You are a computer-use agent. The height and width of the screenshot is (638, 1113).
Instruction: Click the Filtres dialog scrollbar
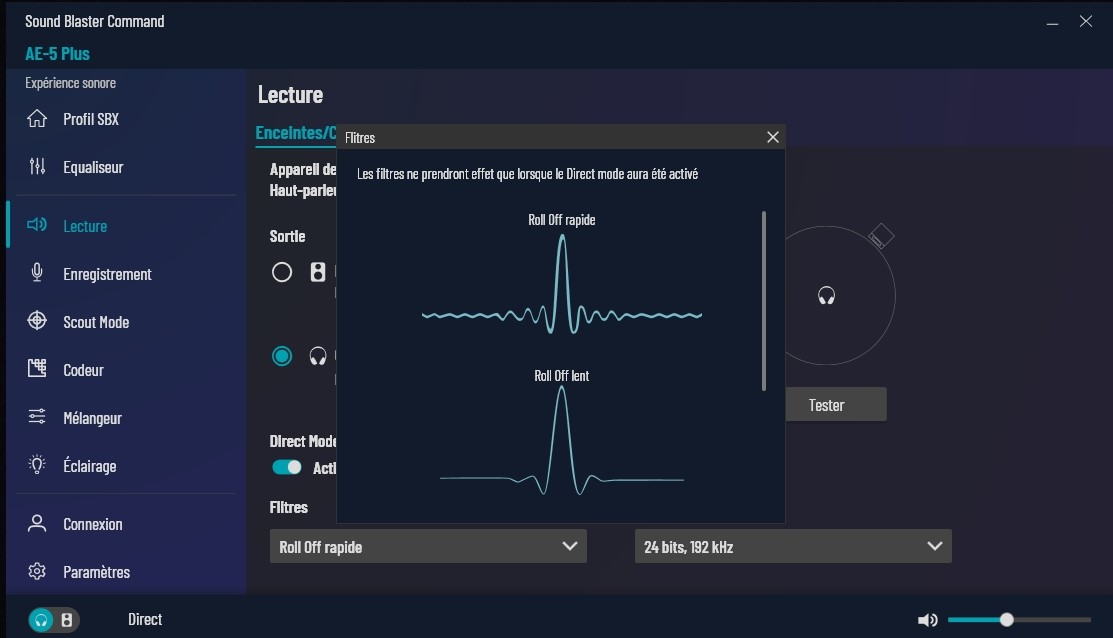point(764,300)
